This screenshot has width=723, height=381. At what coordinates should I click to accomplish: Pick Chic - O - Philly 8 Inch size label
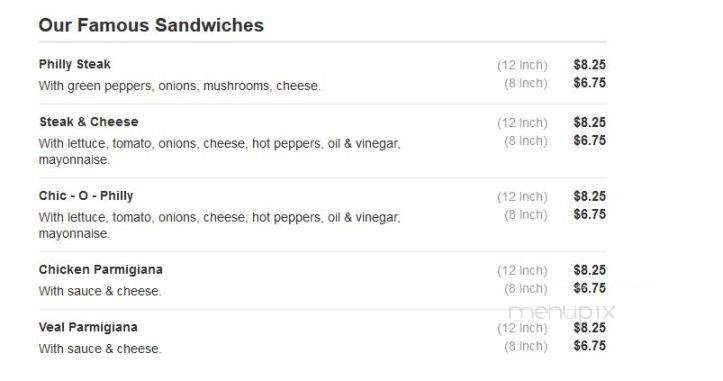point(526,214)
